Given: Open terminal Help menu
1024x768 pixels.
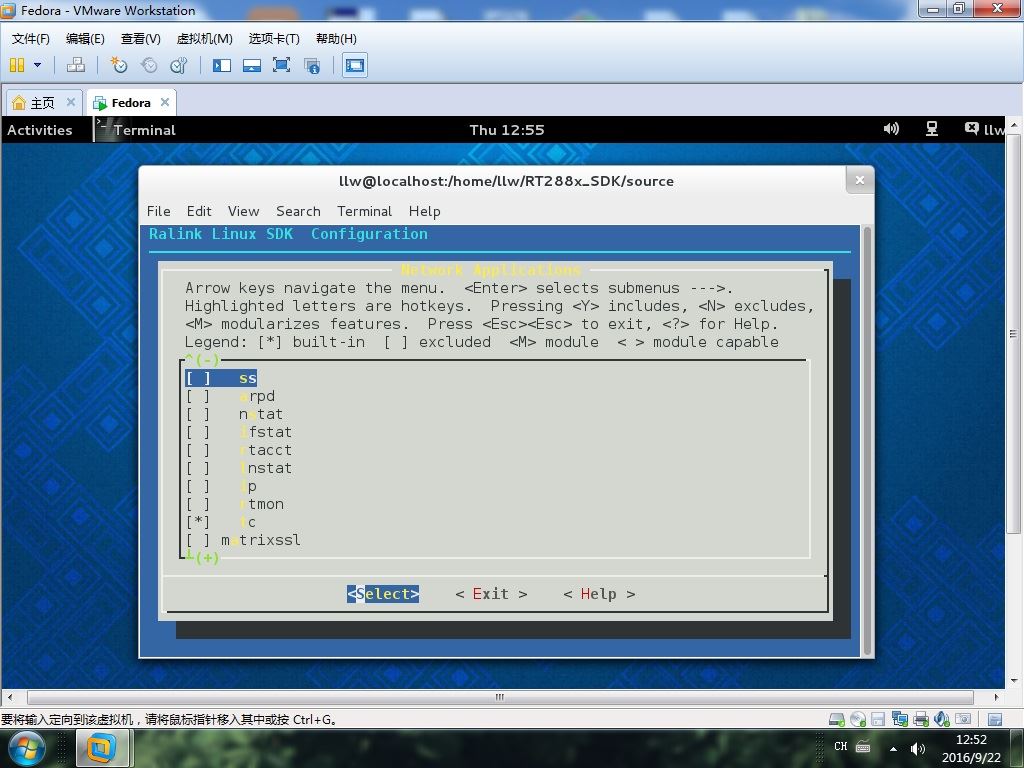Looking at the screenshot, I should point(424,211).
